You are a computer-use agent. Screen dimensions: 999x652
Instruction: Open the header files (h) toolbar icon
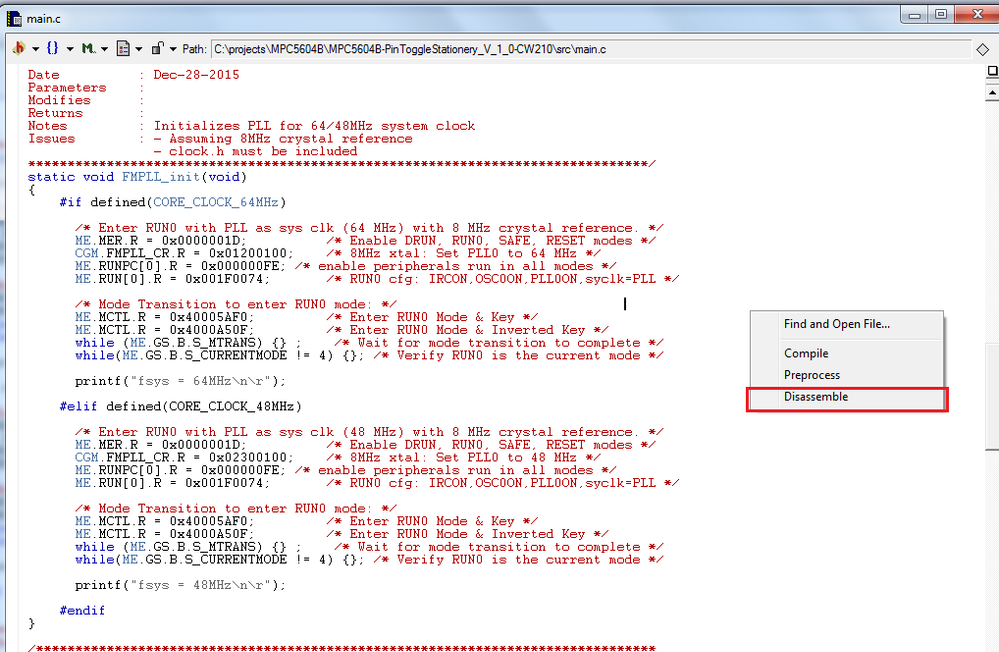pyautogui.click(x=19, y=48)
